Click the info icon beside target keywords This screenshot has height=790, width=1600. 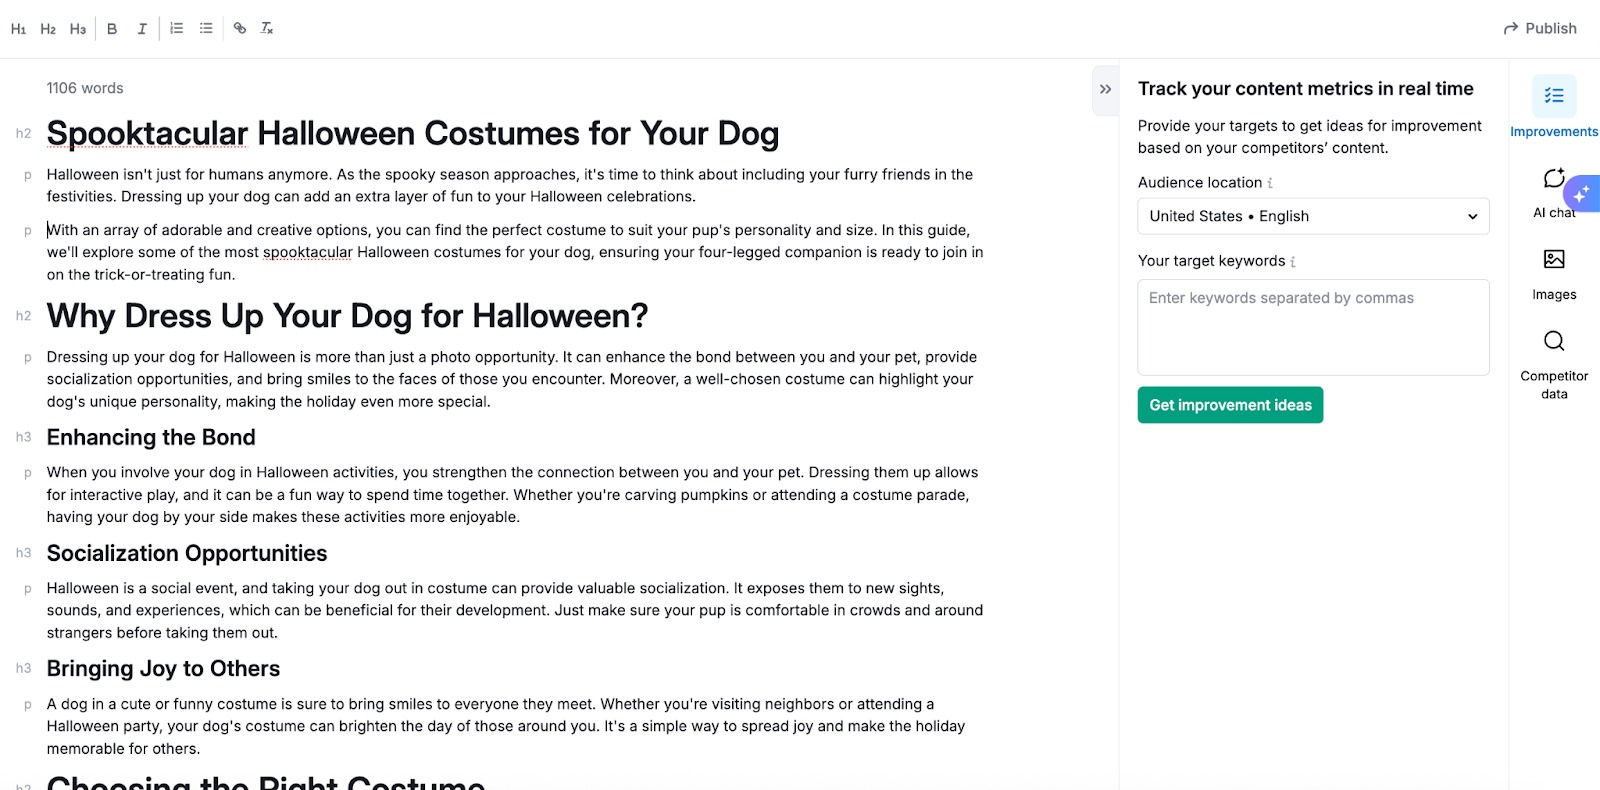(1293, 262)
